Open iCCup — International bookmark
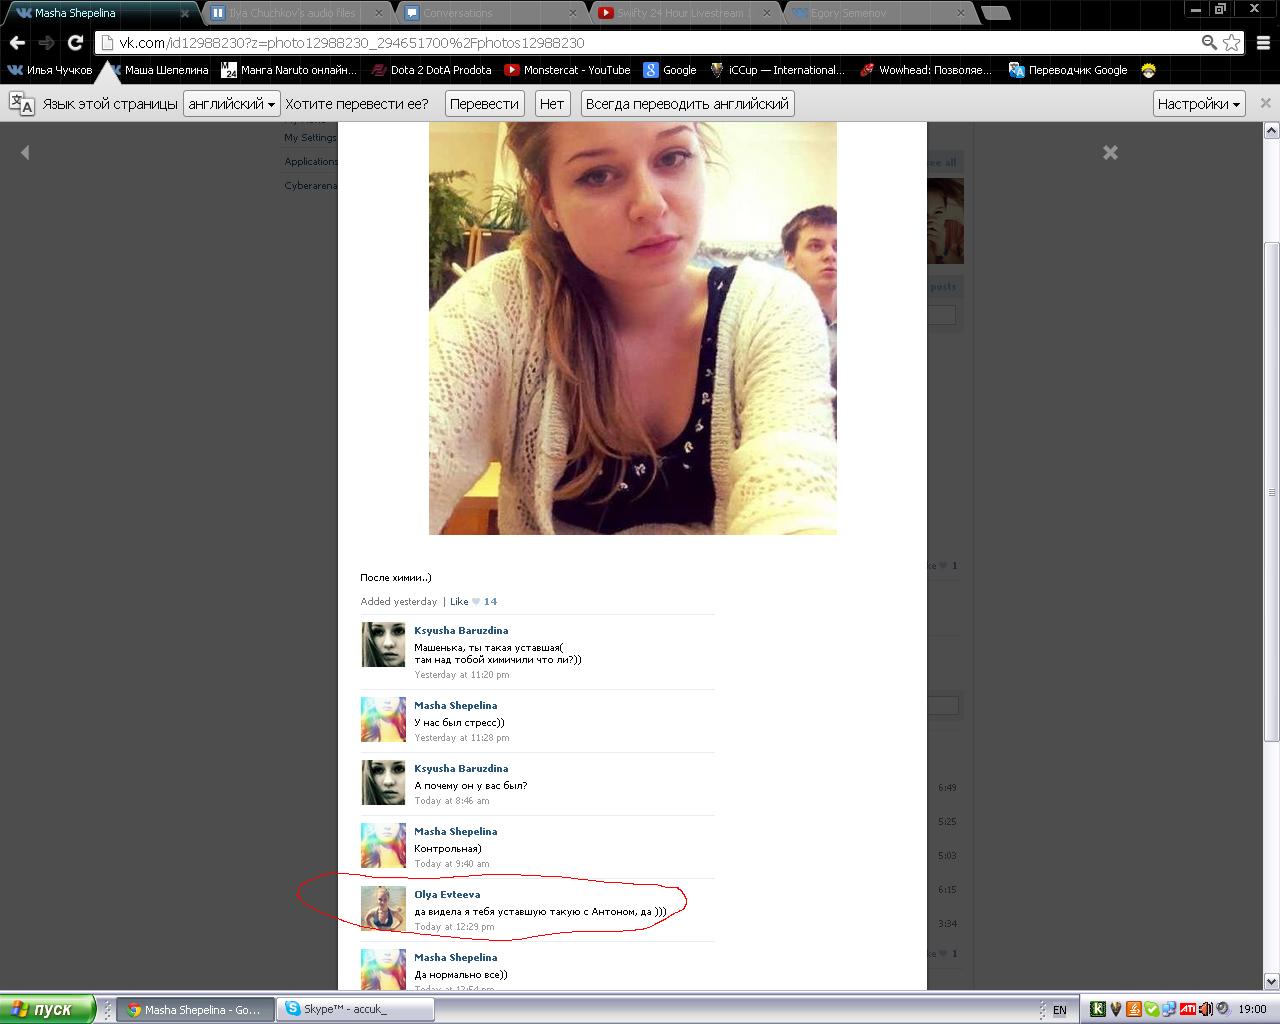 point(777,70)
